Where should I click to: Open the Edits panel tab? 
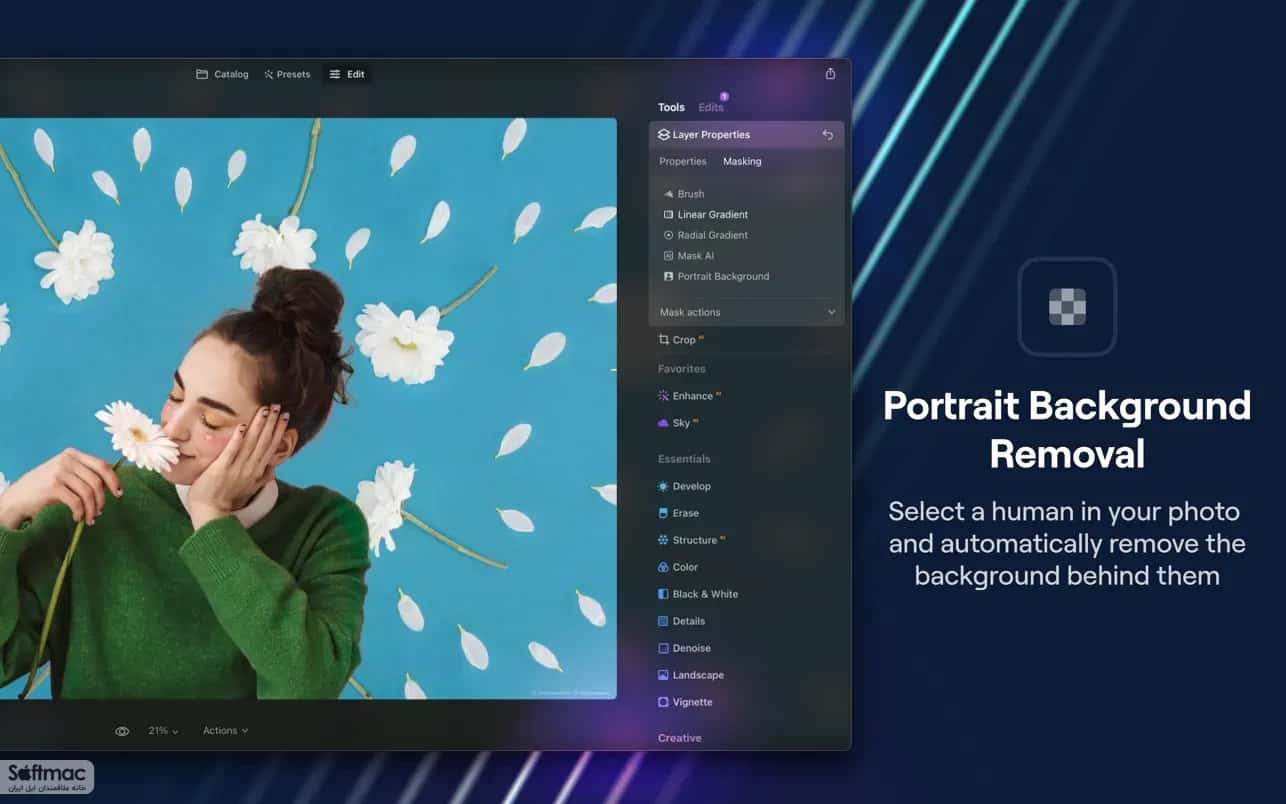coord(711,107)
